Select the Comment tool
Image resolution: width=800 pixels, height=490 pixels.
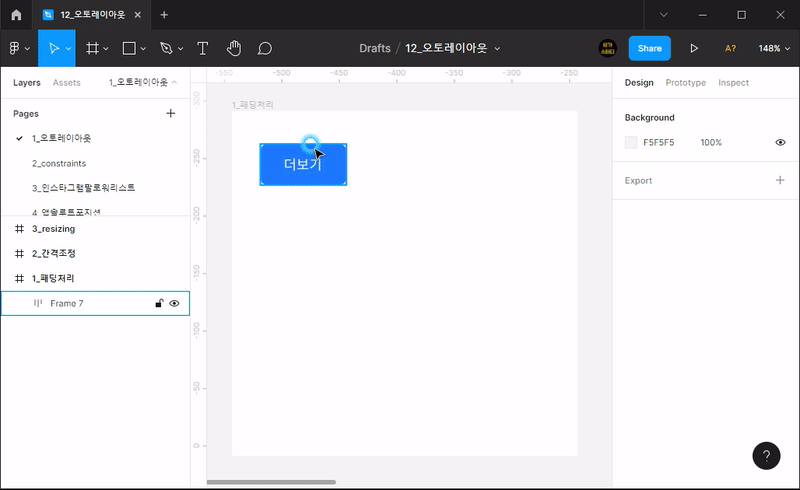265,48
